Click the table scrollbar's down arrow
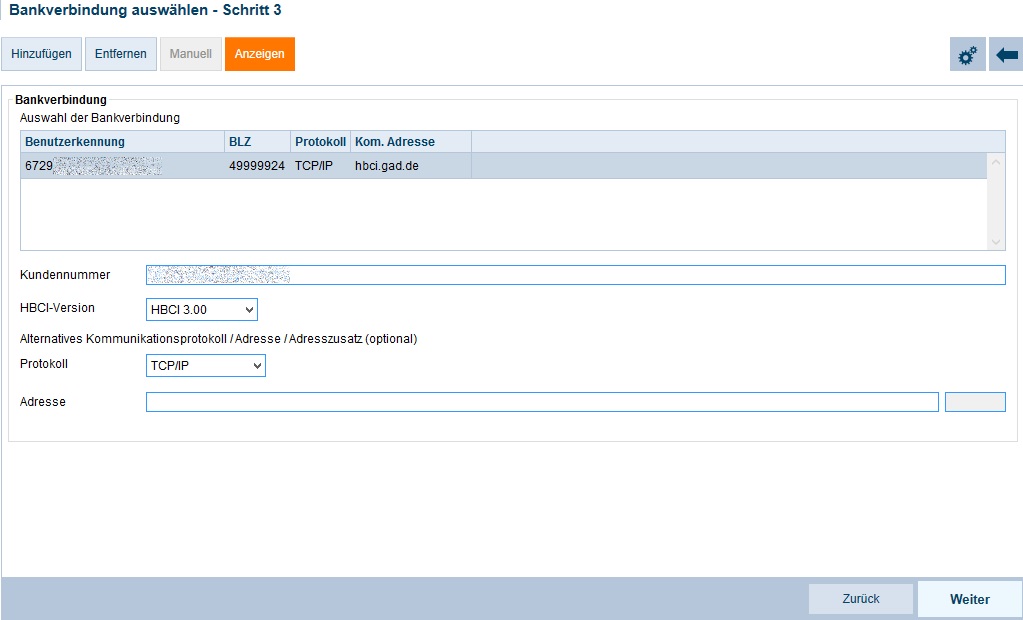 (995, 242)
